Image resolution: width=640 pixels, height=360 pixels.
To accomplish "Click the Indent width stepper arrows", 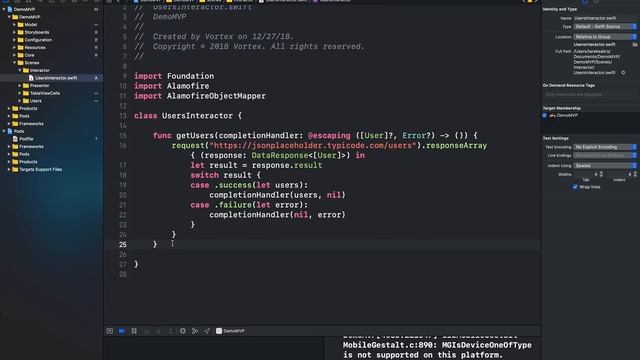I will pyautogui.click(x=635, y=174).
